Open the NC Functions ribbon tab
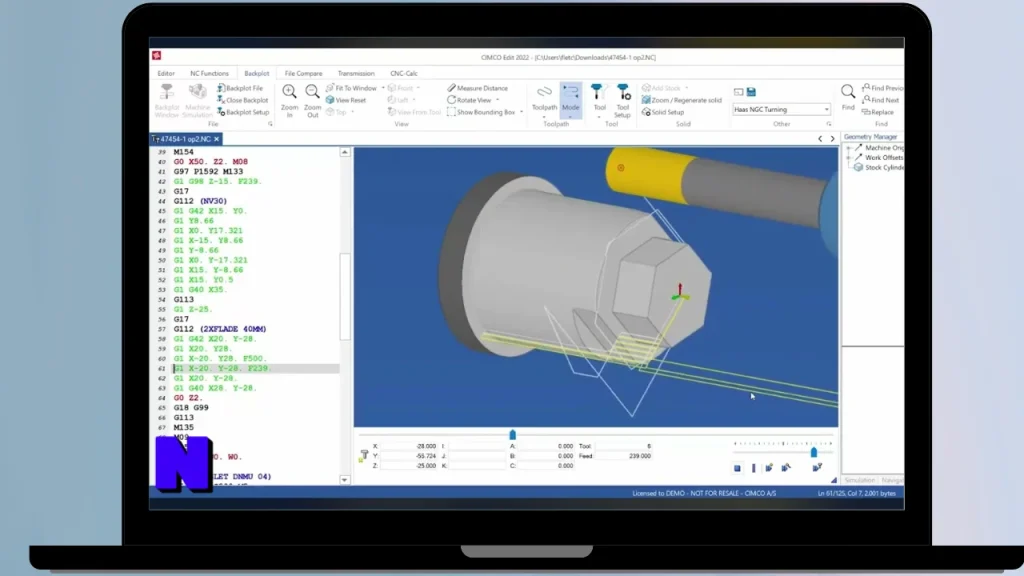Screen dimensions: 1024x576 point(209,74)
